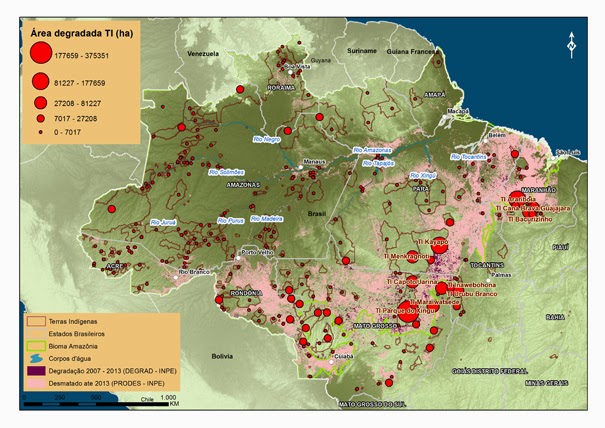The height and width of the screenshot is (428, 605).
Task: Click the TI Maraiwatsede label
Action: tap(434, 302)
